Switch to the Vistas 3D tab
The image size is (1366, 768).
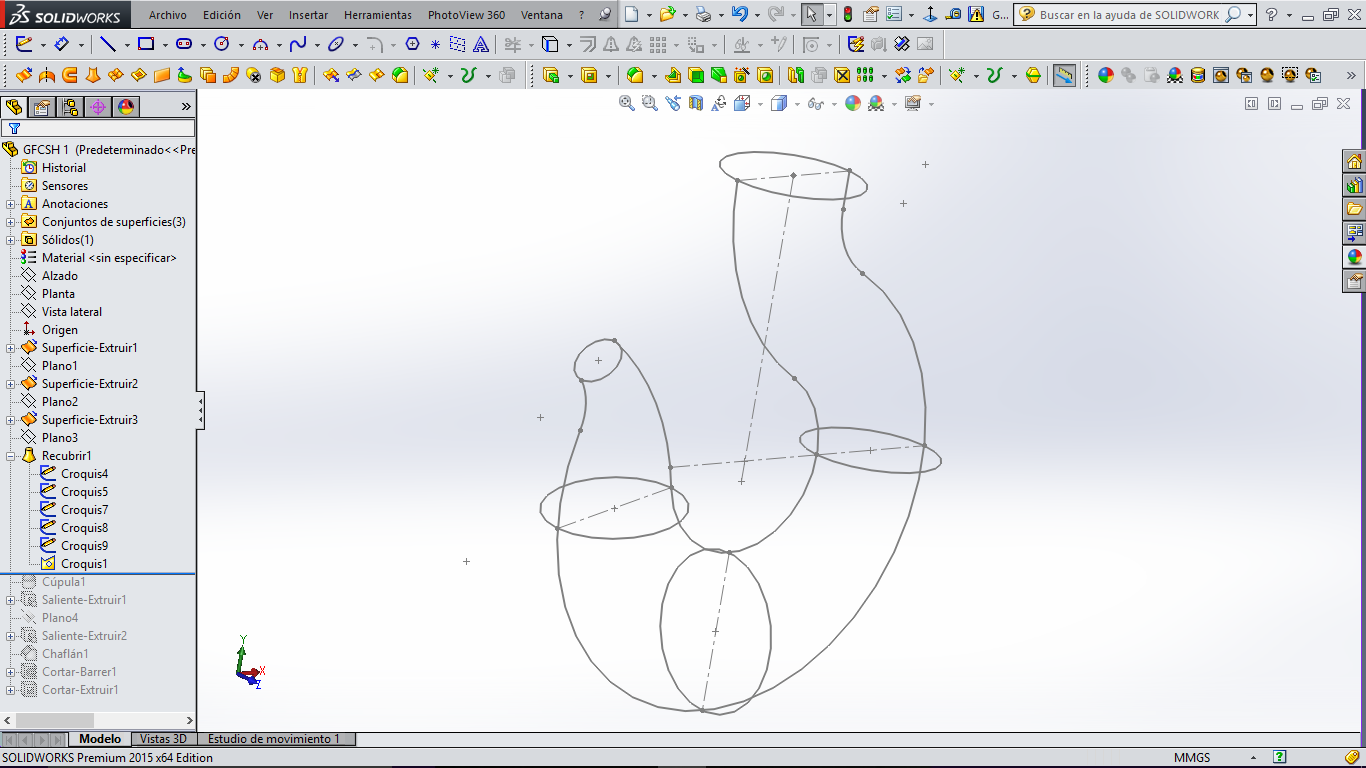[163, 739]
